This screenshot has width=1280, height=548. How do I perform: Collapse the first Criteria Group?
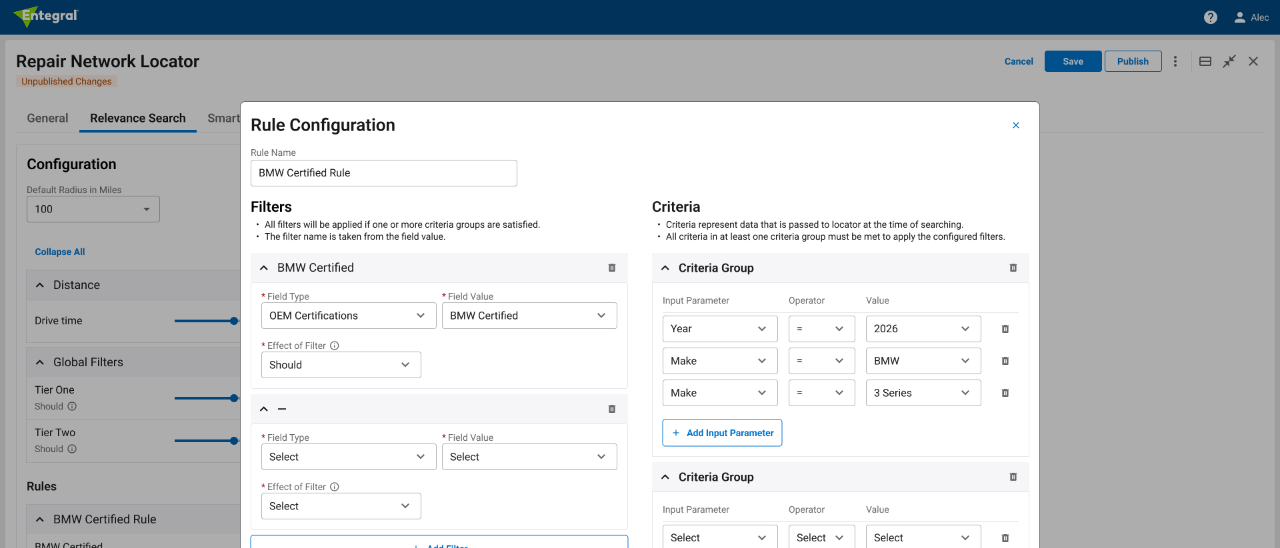[665, 268]
